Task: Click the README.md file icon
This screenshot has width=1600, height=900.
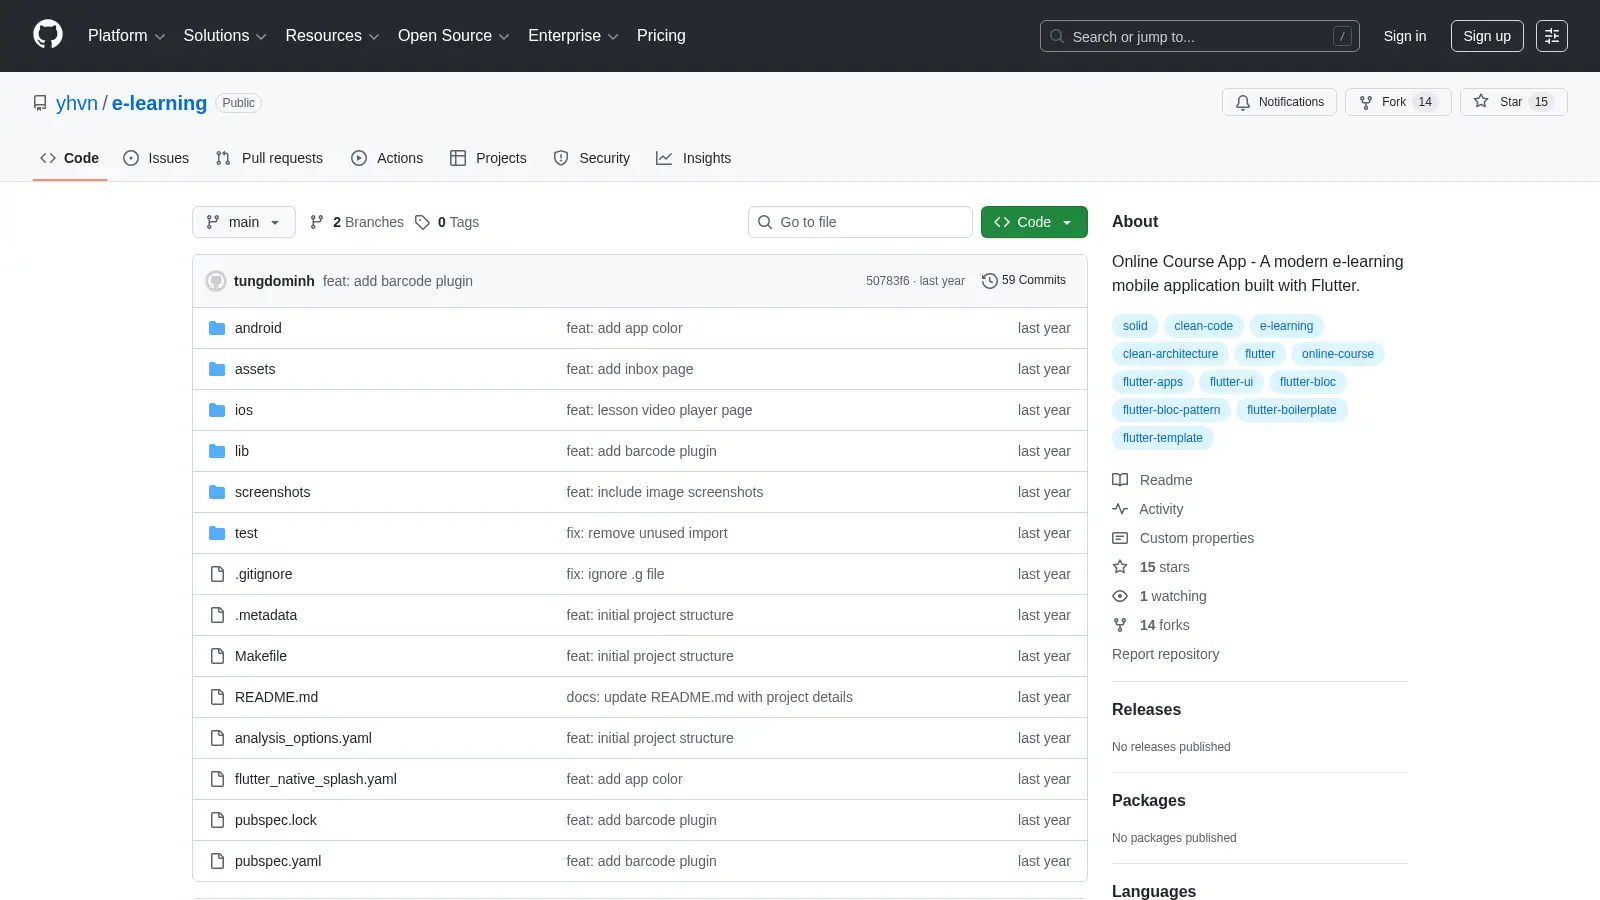Action: pyautogui.click(x=217, y=697)
